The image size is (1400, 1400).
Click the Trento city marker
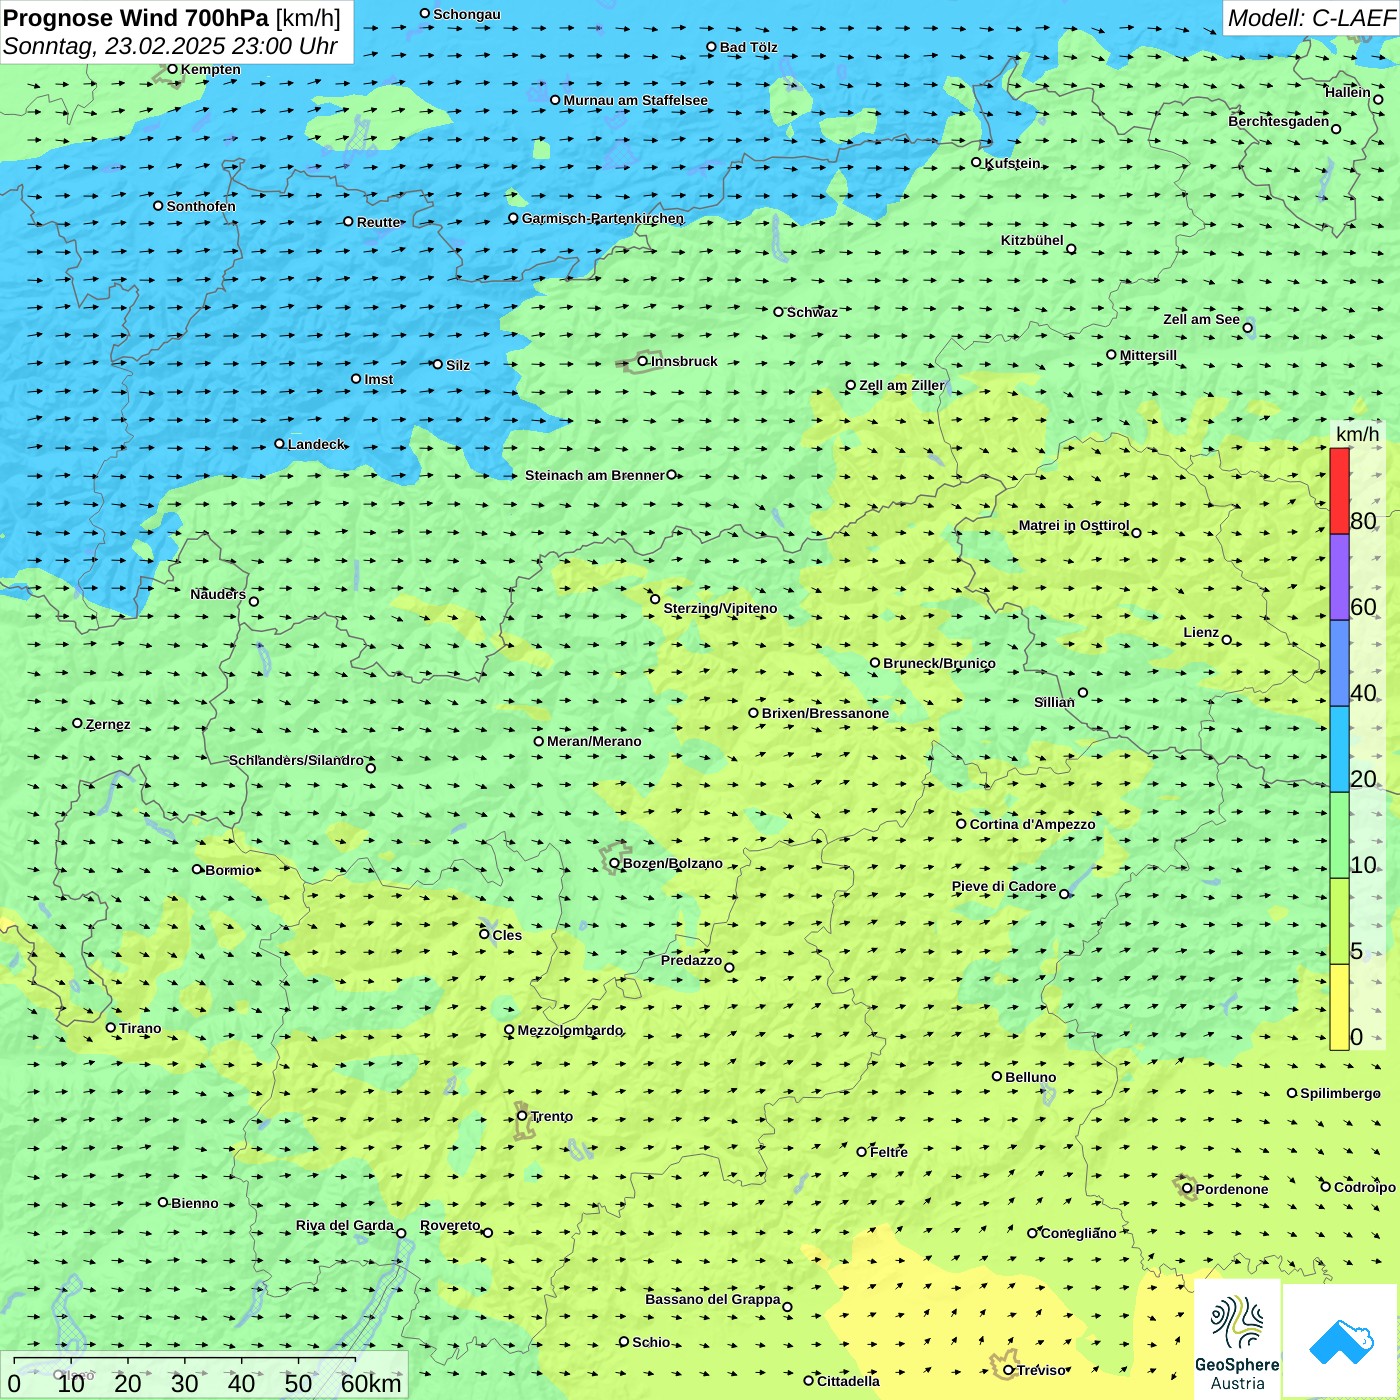point(522,1116)
